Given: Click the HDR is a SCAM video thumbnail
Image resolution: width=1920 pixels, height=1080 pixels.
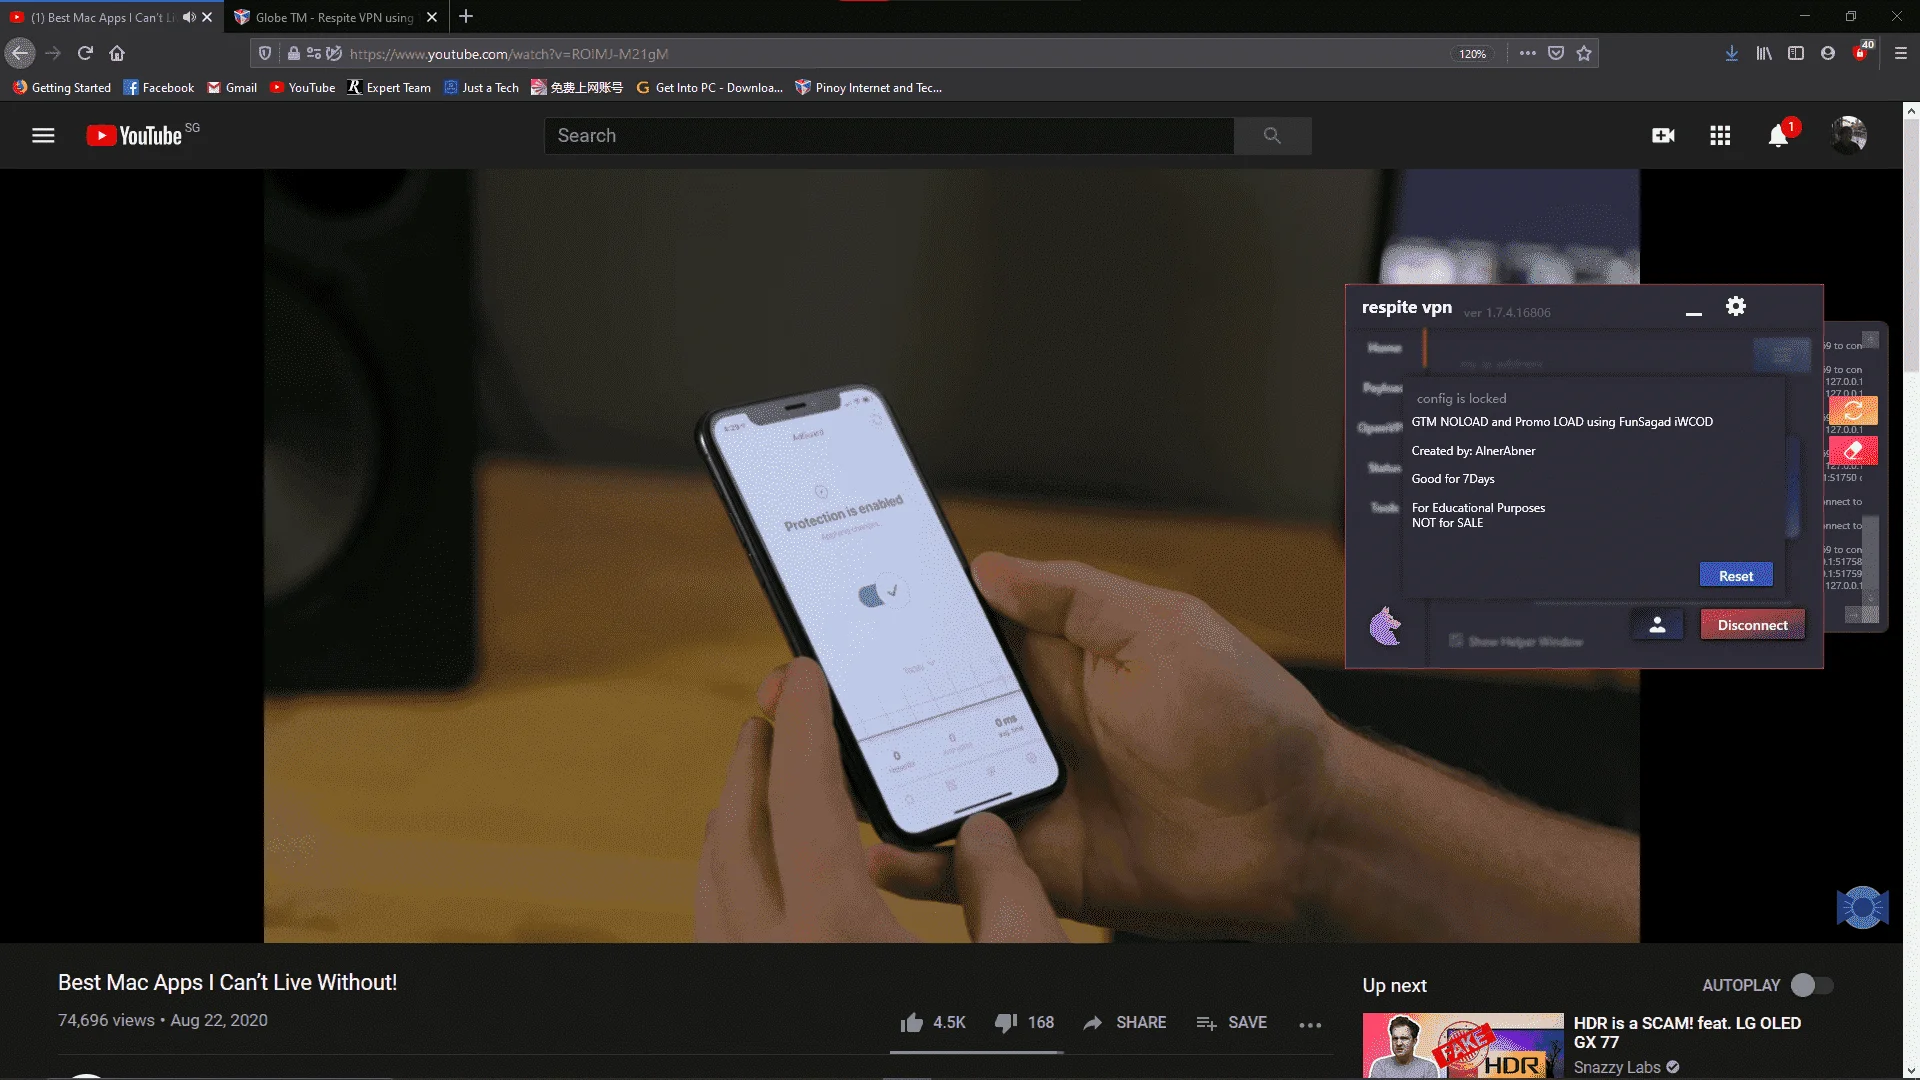Looking at the screenshot, I should point(1463,1046).
